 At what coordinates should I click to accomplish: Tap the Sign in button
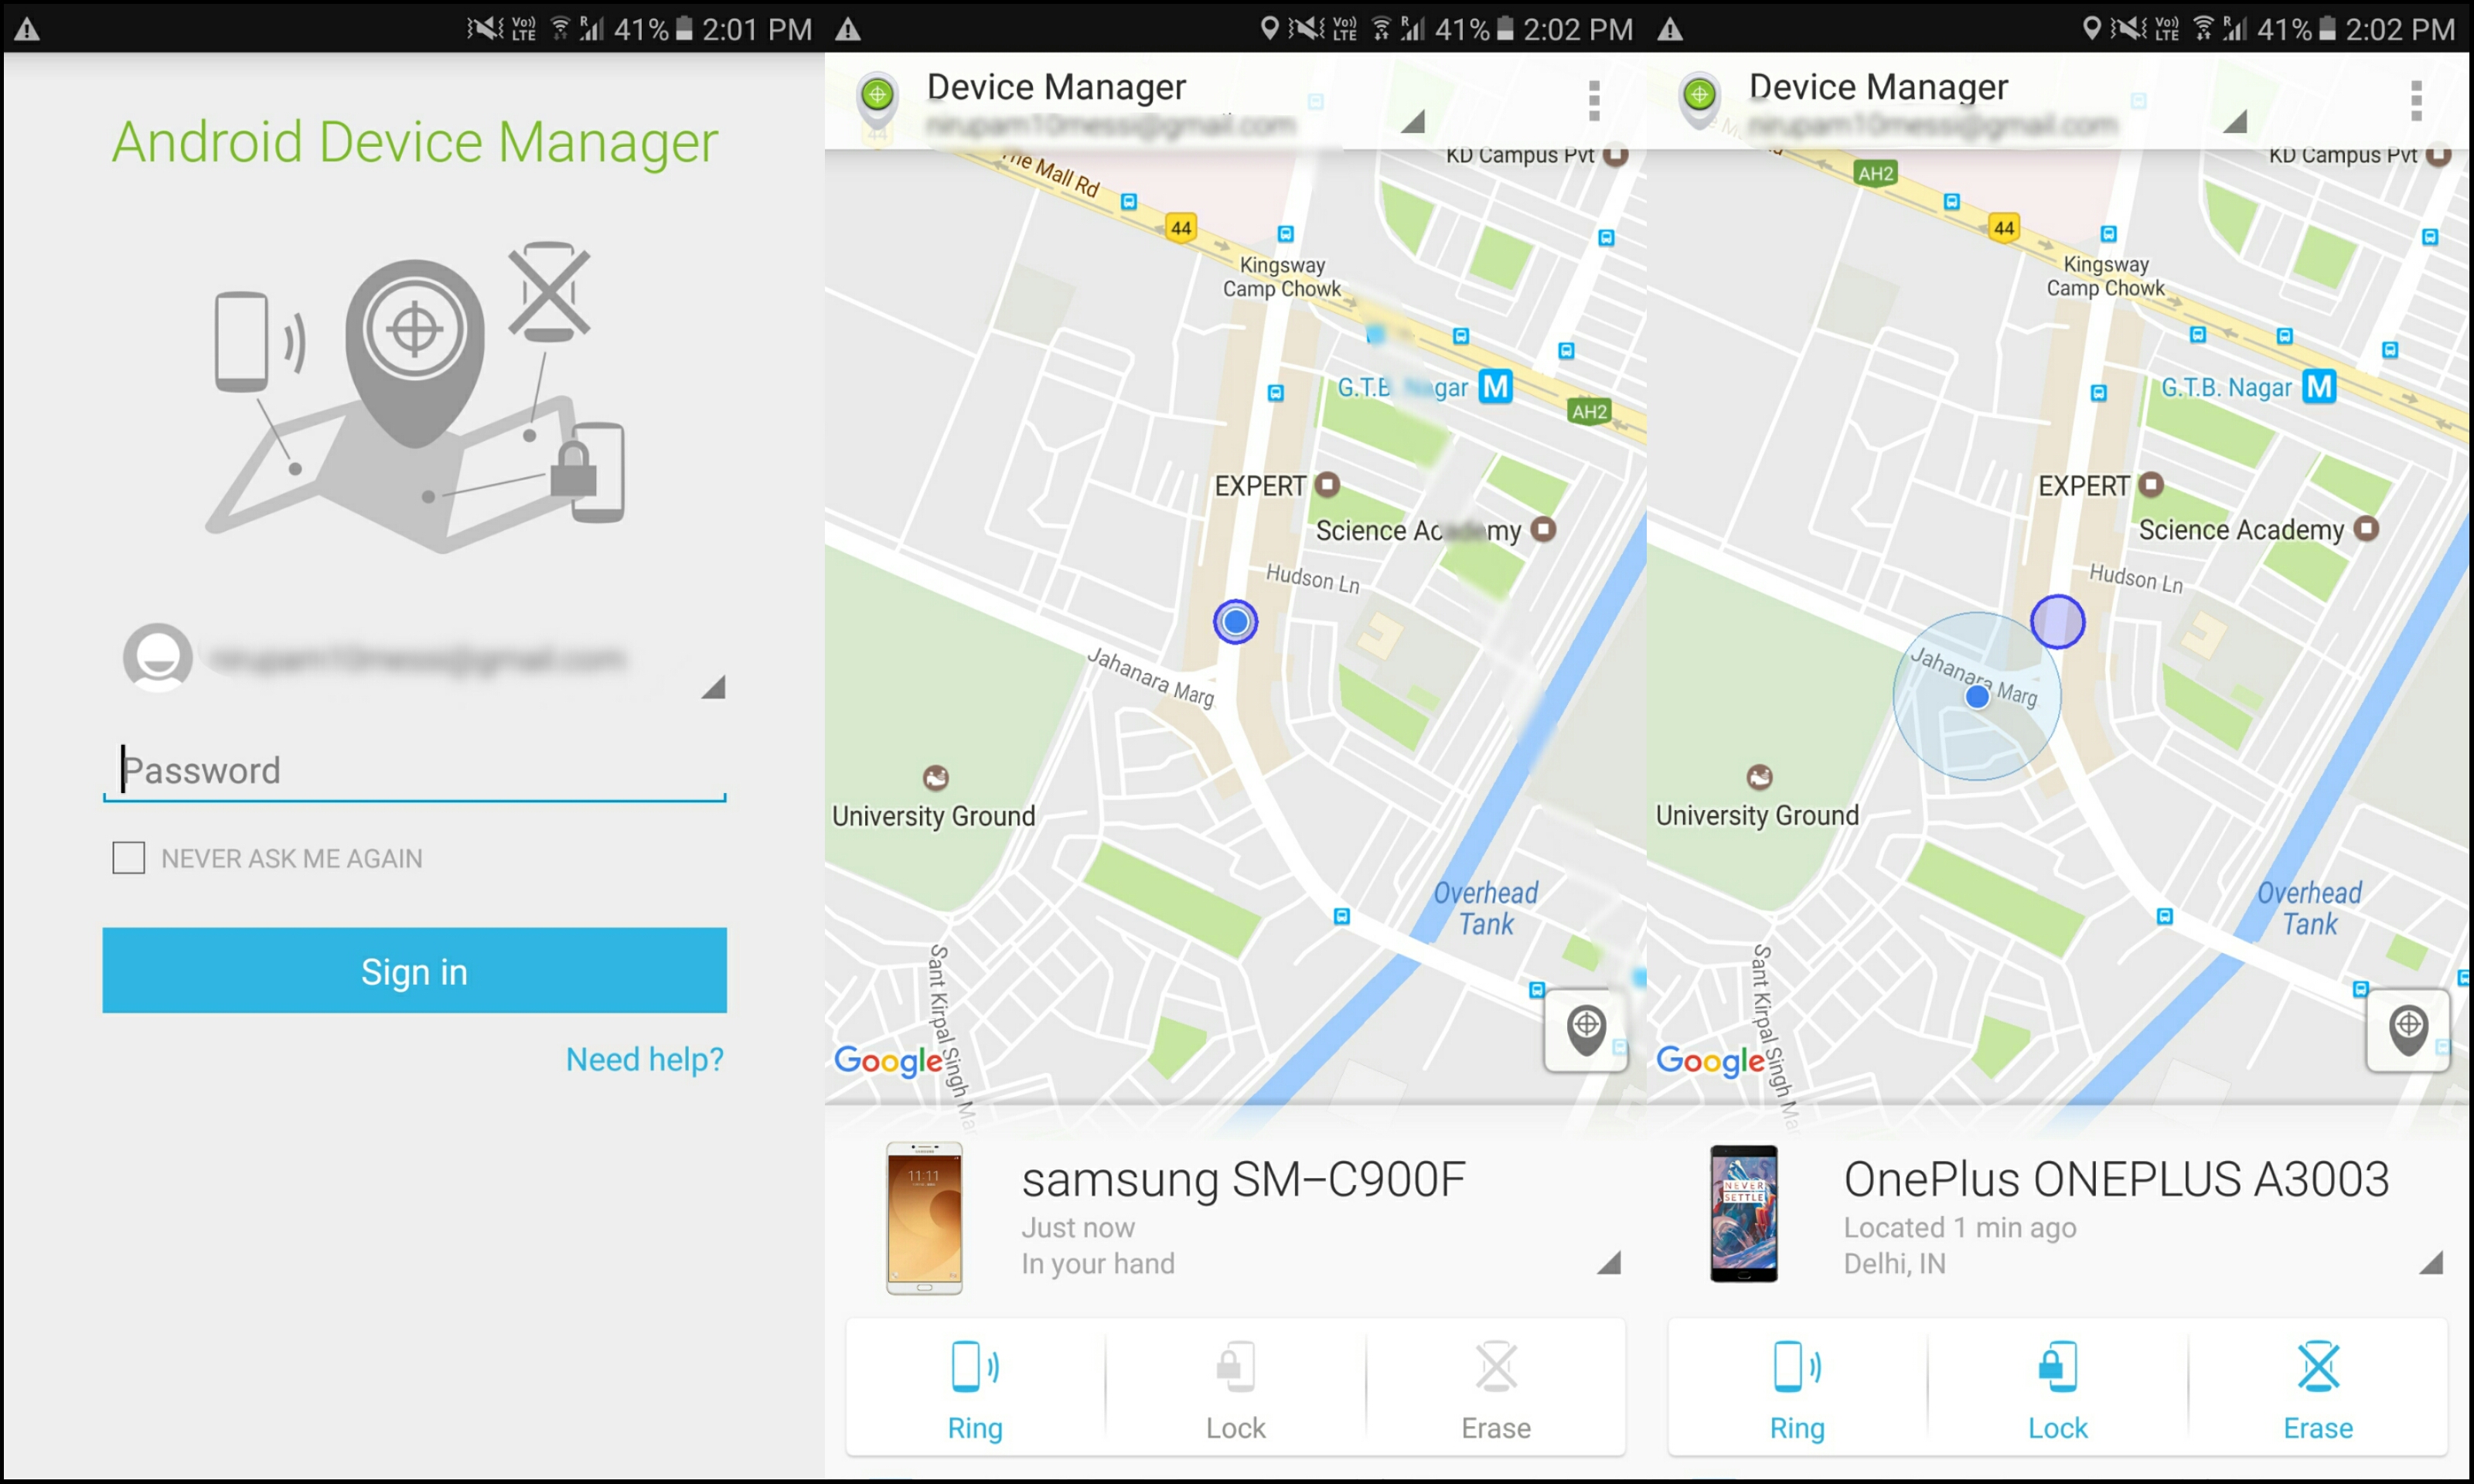[x=414, y=970]
